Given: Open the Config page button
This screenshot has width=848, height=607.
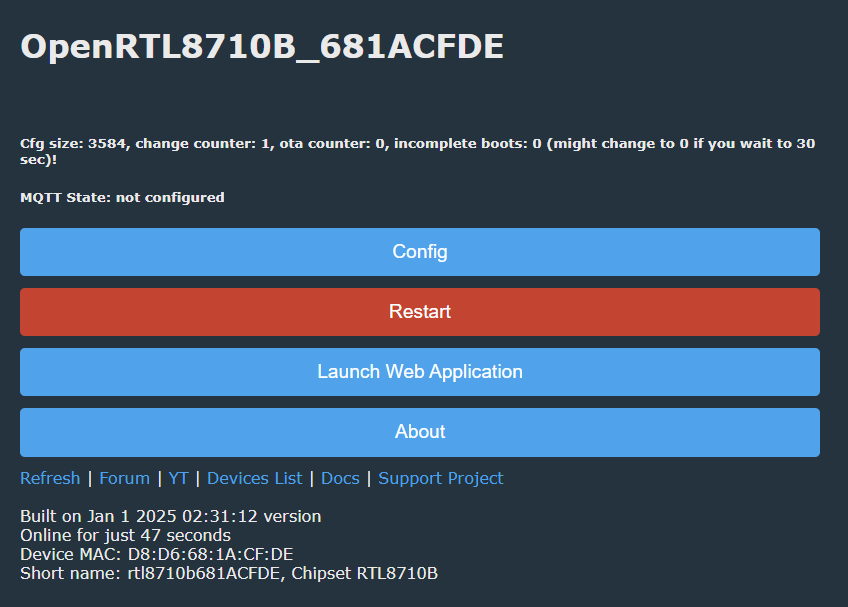Looking at the screenshot, I should (420, 252).
